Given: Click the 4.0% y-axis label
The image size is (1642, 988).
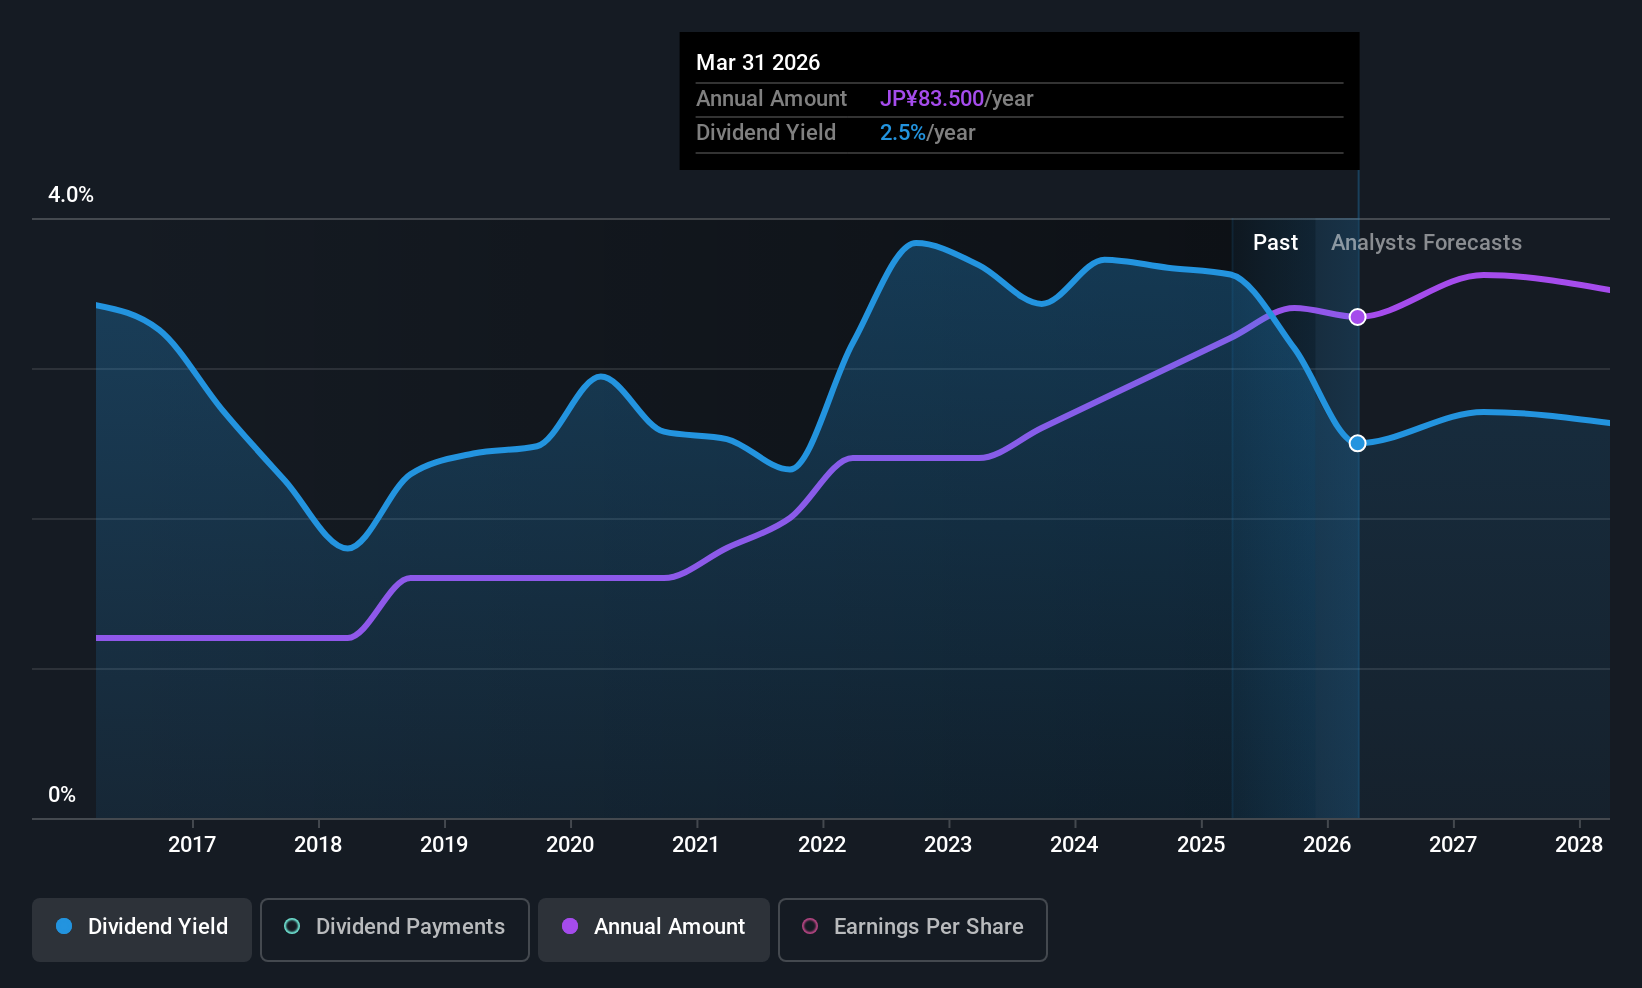Looking at the screenshot, I should click(x=71, y=195).
